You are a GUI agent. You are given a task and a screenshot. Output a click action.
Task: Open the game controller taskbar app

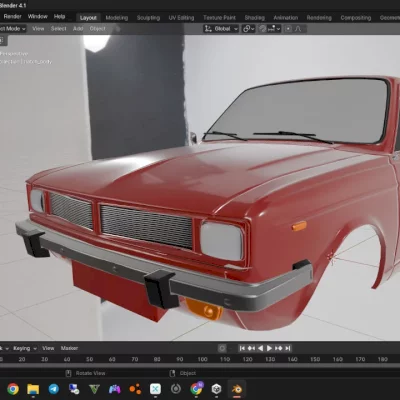(115, 389)
